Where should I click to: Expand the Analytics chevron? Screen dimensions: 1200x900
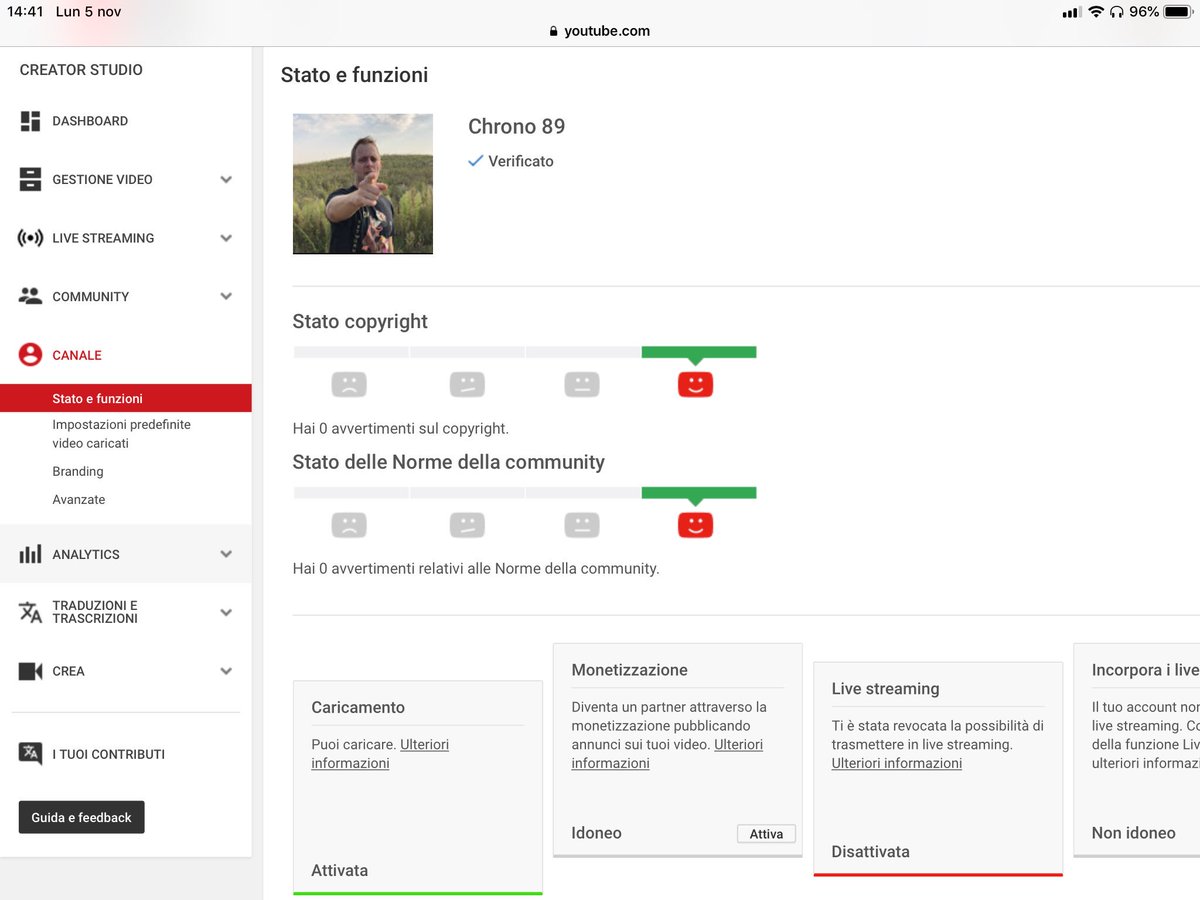coord(226,554)
